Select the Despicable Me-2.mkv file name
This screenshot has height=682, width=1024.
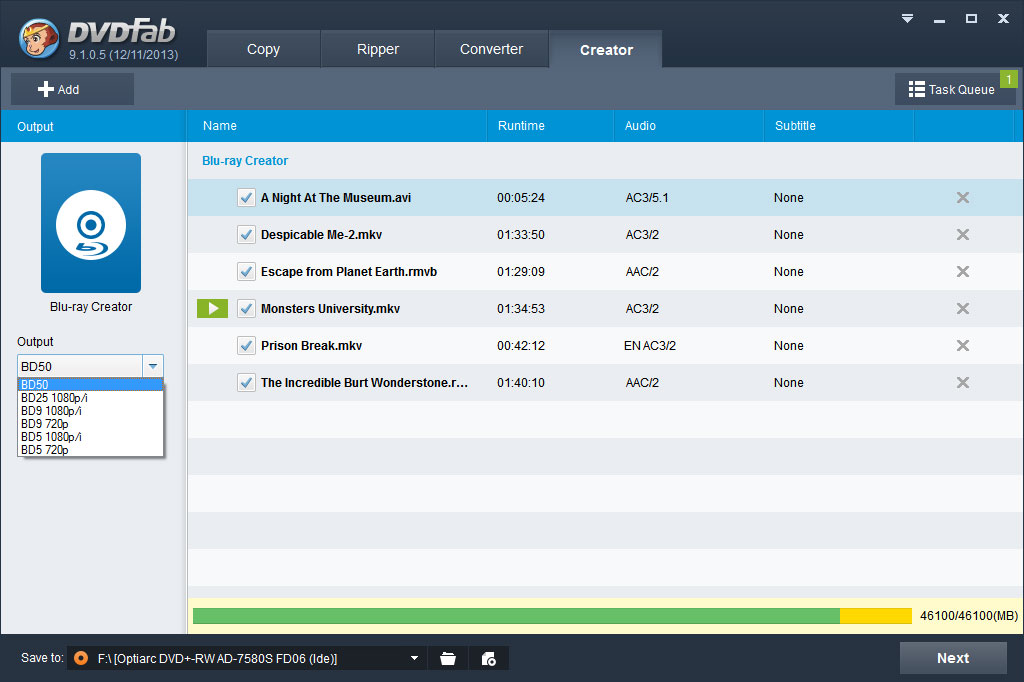point(321,235)
